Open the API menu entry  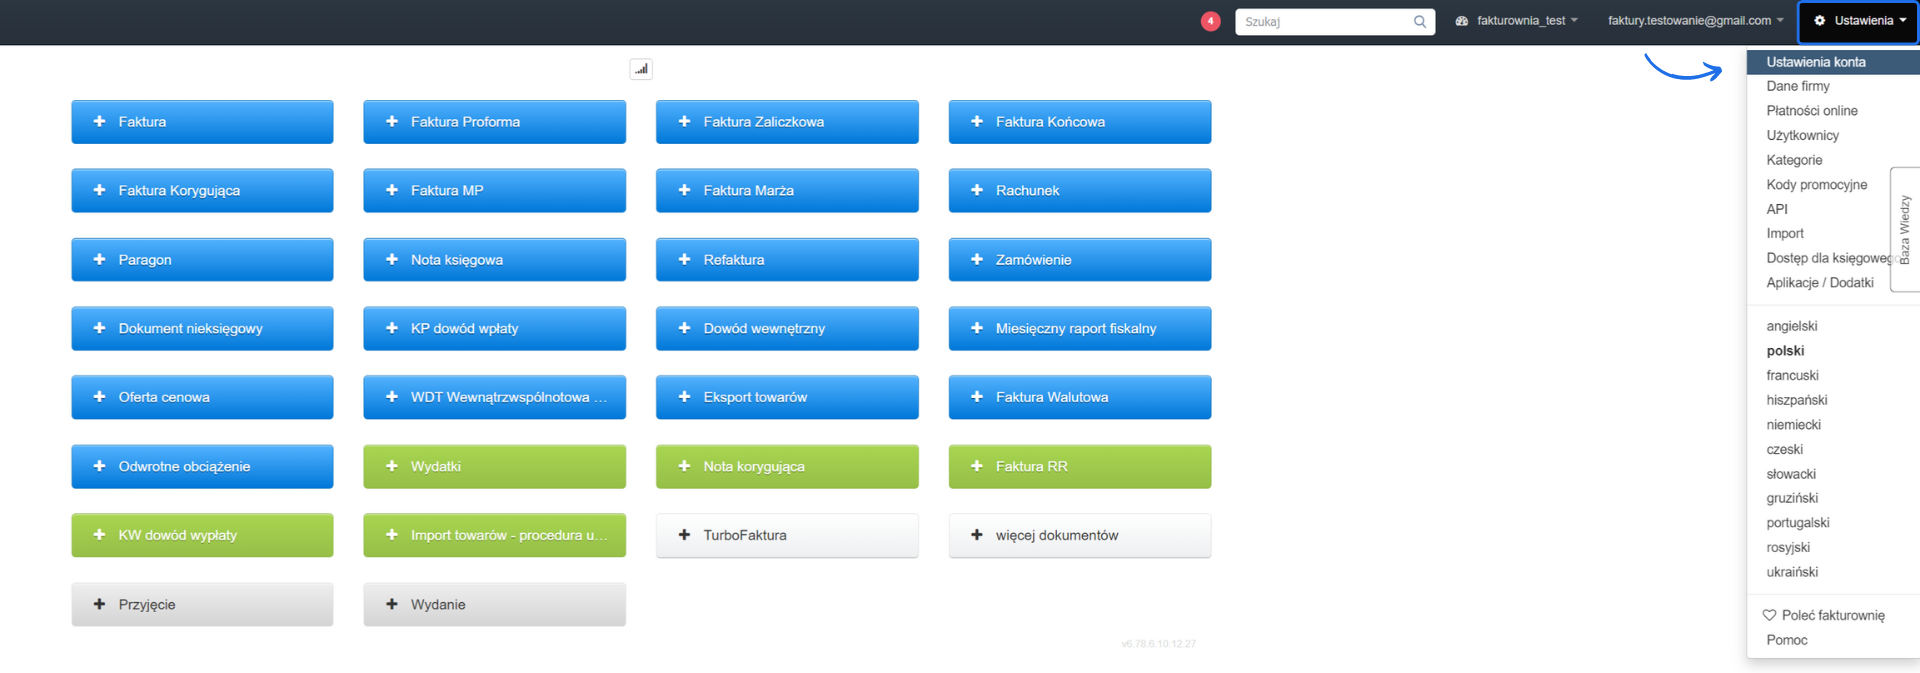tap(1777, 209)
